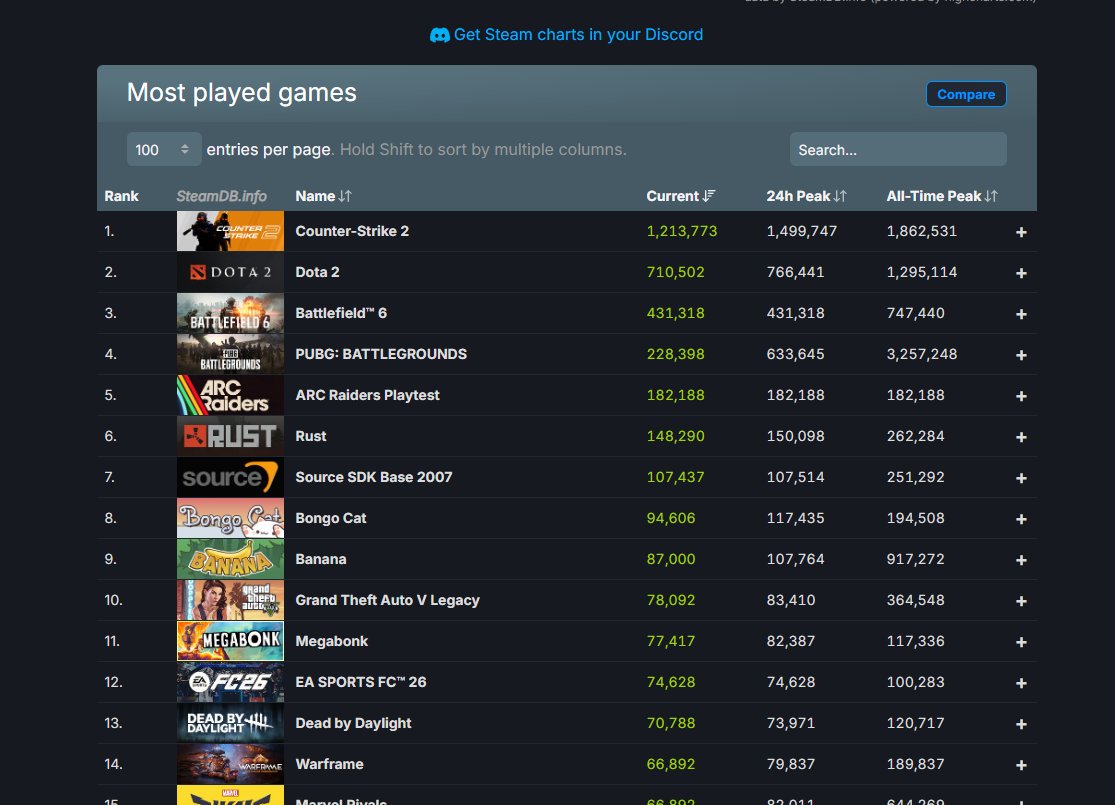
Task: Sort table by All-Time Peak column
Action: [x=941, y=196]
